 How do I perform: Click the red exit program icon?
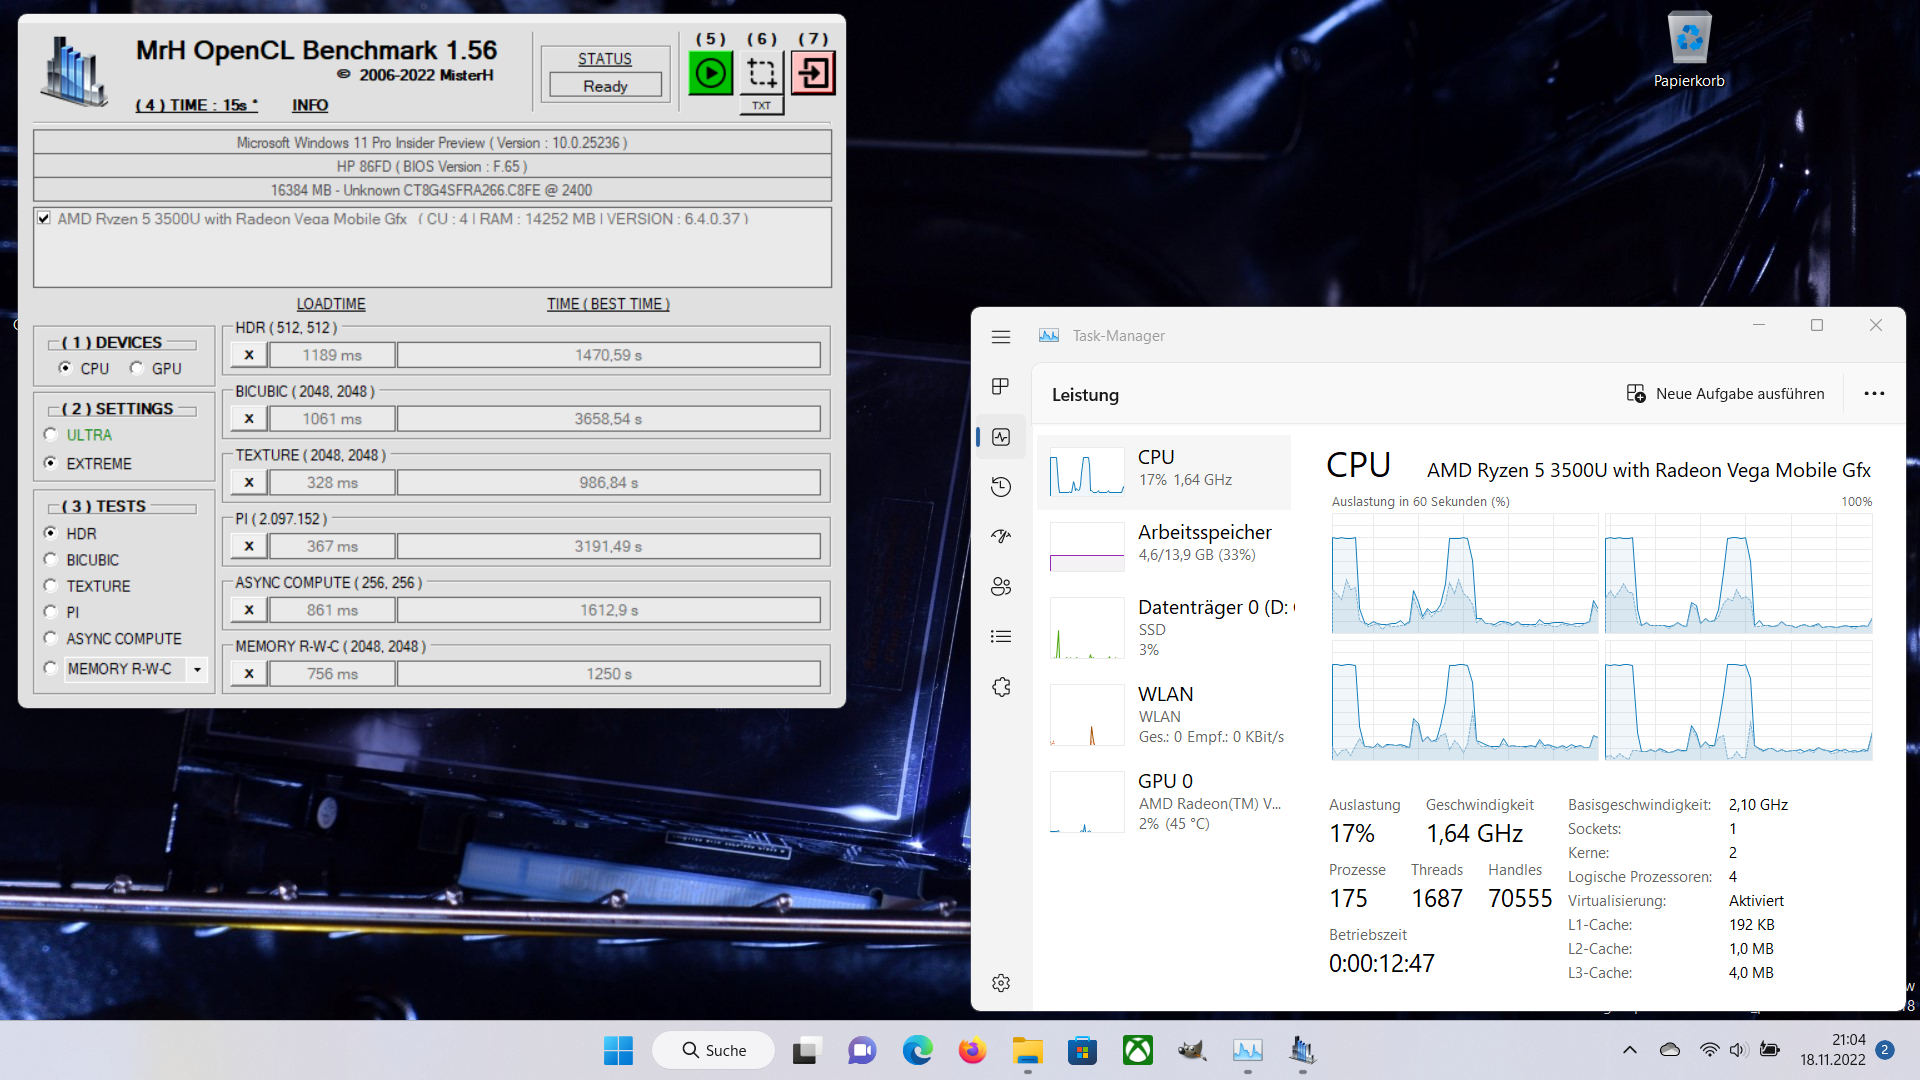(813, 73)
